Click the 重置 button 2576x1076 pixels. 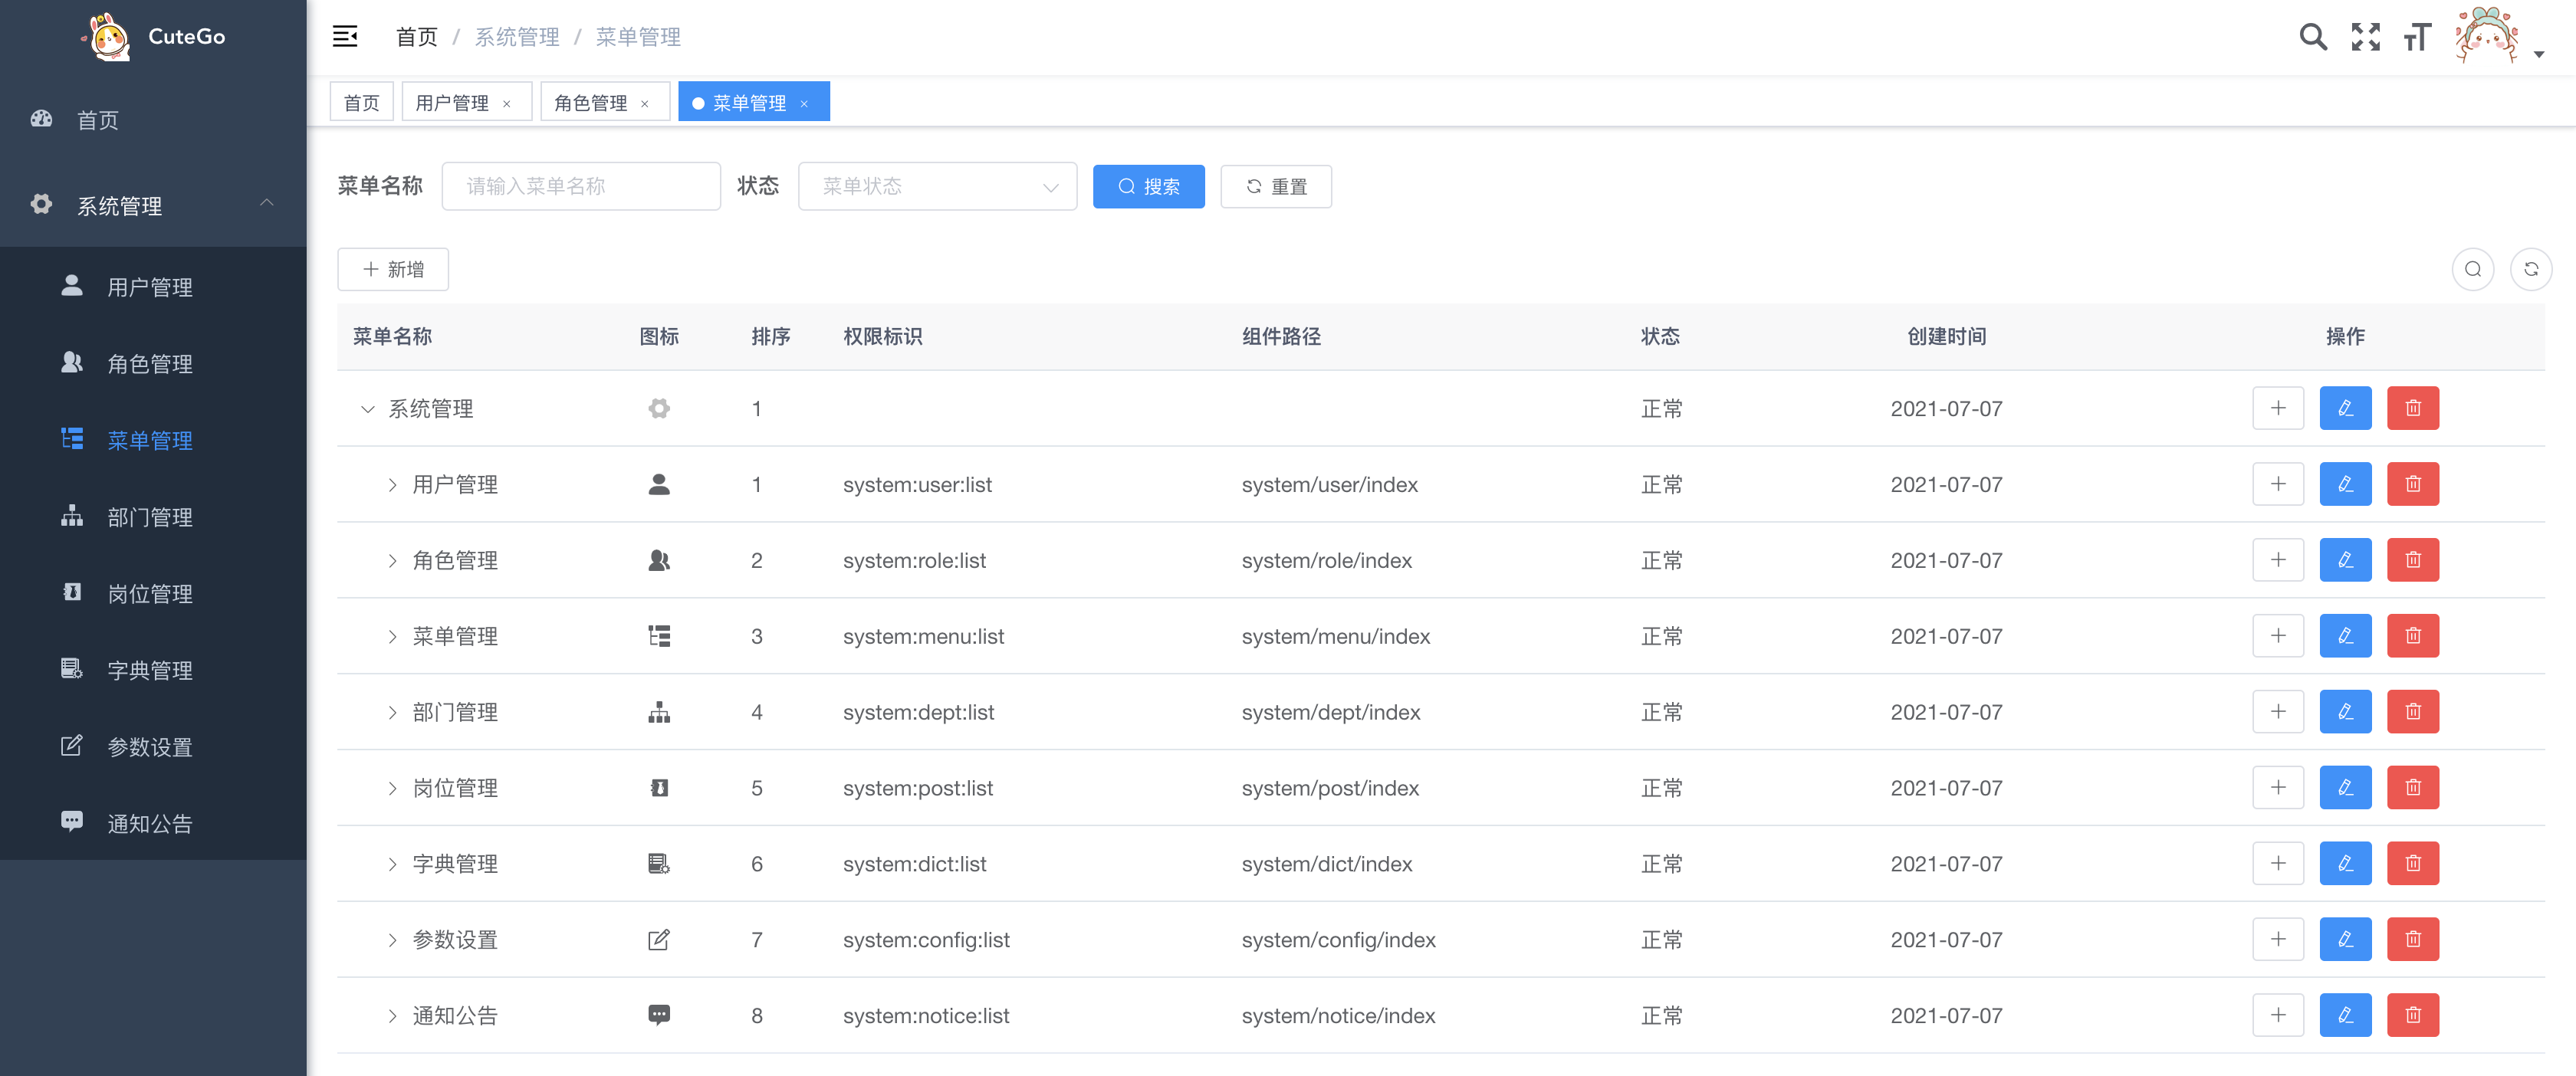[x=1275, y=186]
